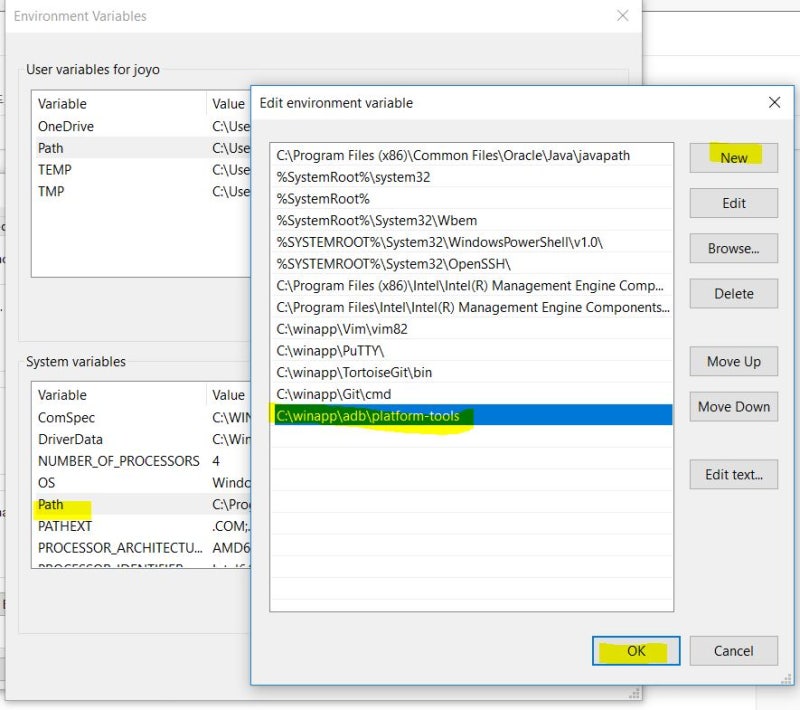Viewport: 800px width, 710px height.
Task: Click the Browse... button
Action: pyautogui.click(x=733, y=248)
